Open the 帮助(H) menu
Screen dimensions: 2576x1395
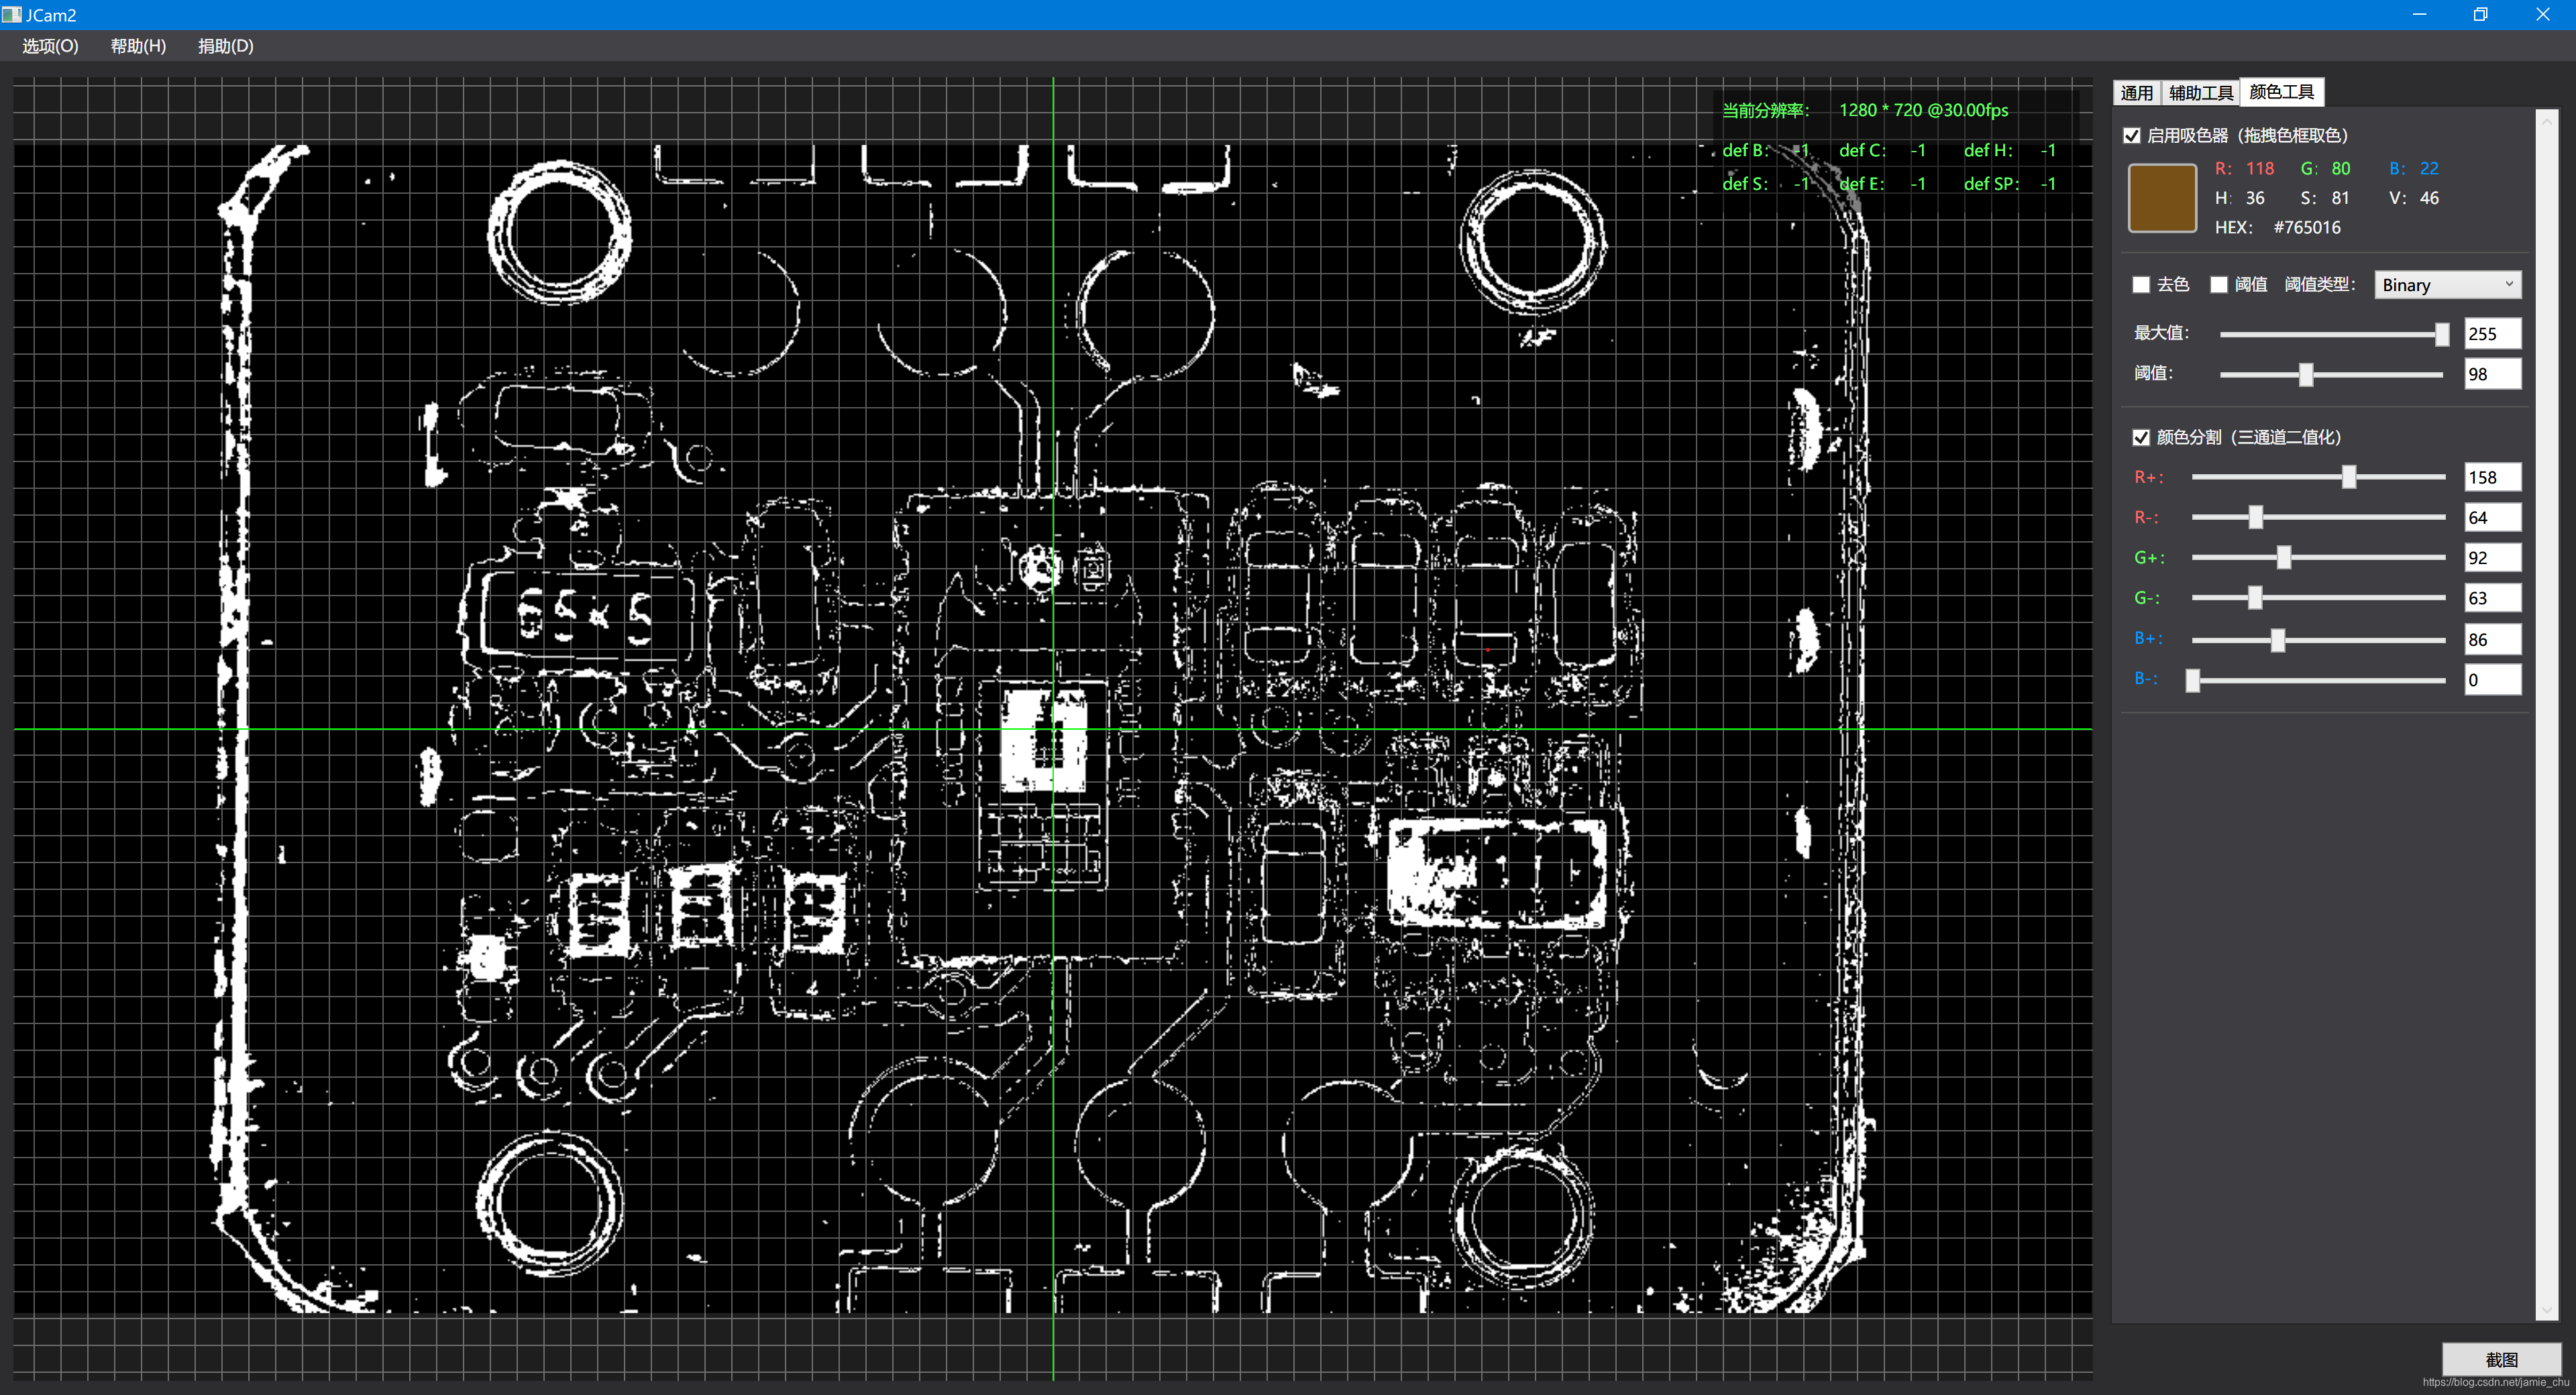point(138,46)
